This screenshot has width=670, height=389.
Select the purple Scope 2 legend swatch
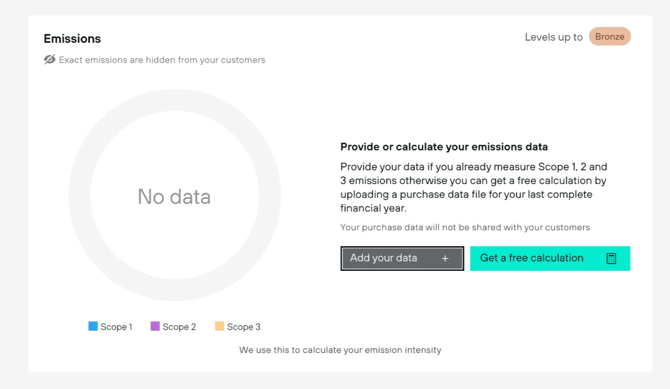pyautogui.click(x=155, y=326)
